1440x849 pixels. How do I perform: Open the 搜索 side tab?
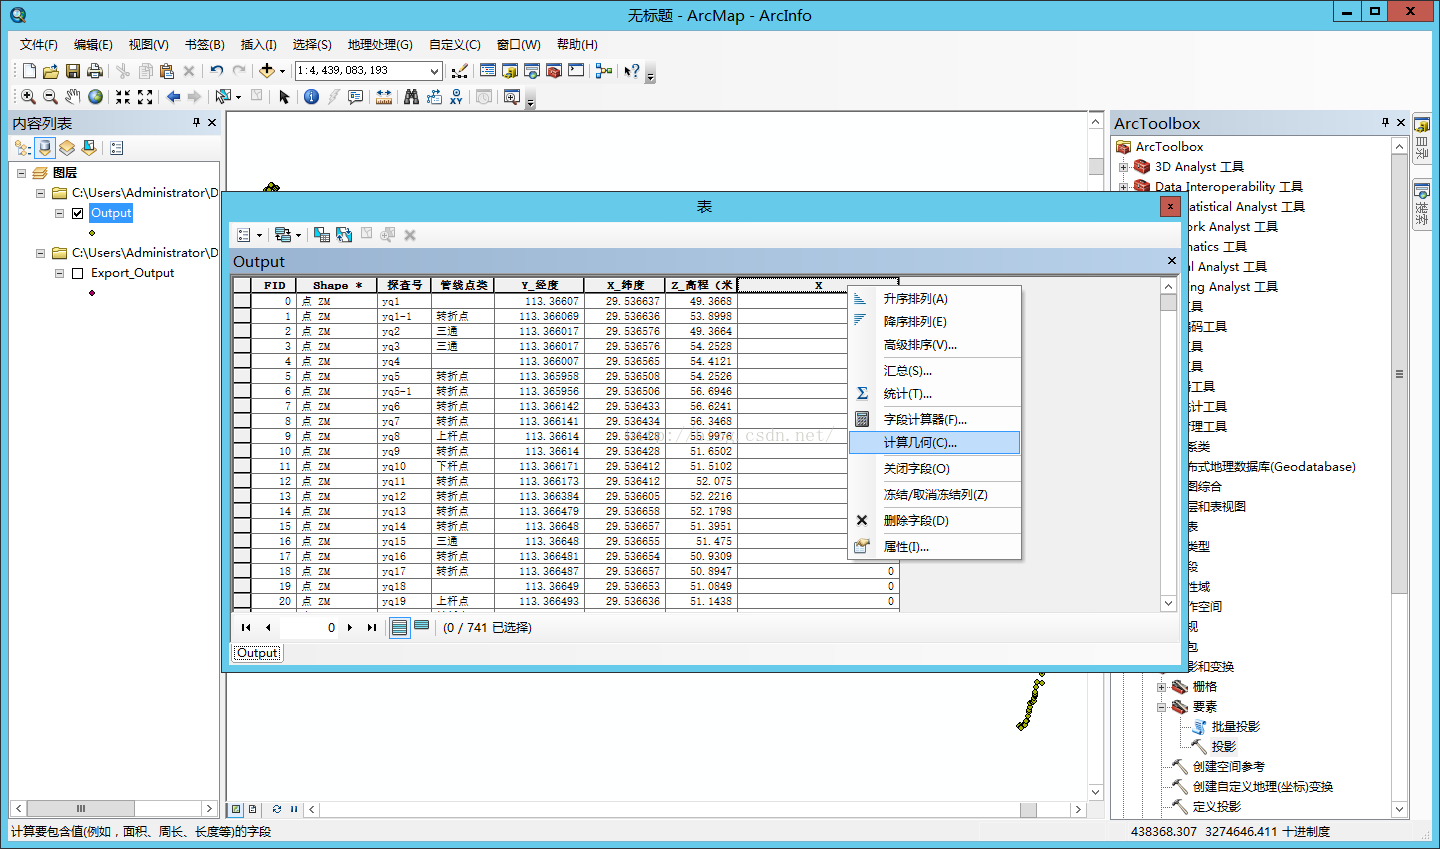click(1421, 205)
